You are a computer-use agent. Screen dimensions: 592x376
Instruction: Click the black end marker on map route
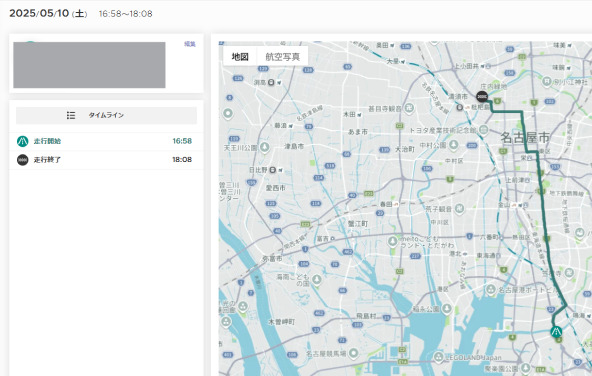point(482,97)
